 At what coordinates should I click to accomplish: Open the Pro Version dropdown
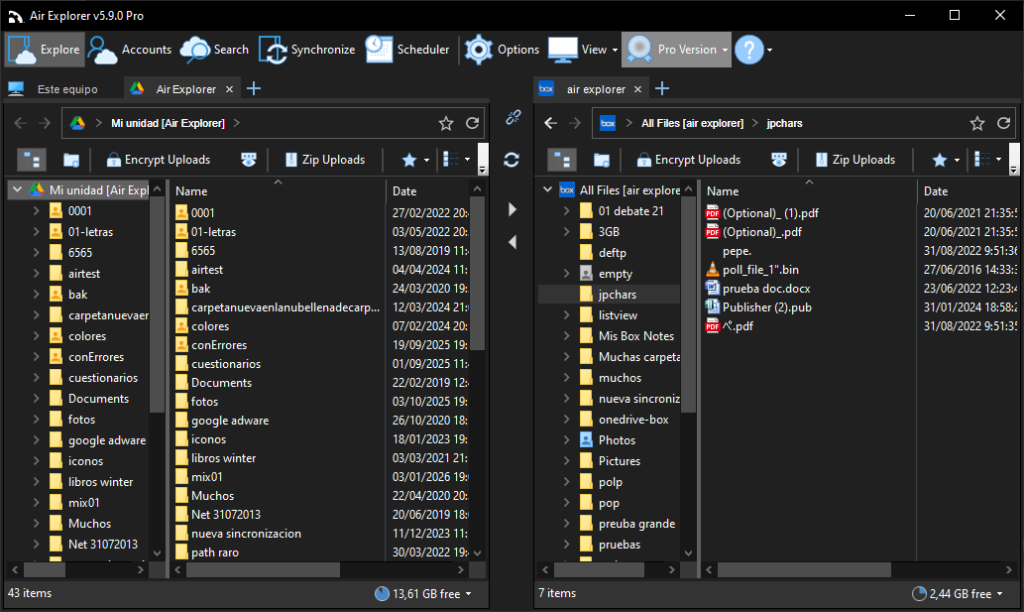click(677, 50)
